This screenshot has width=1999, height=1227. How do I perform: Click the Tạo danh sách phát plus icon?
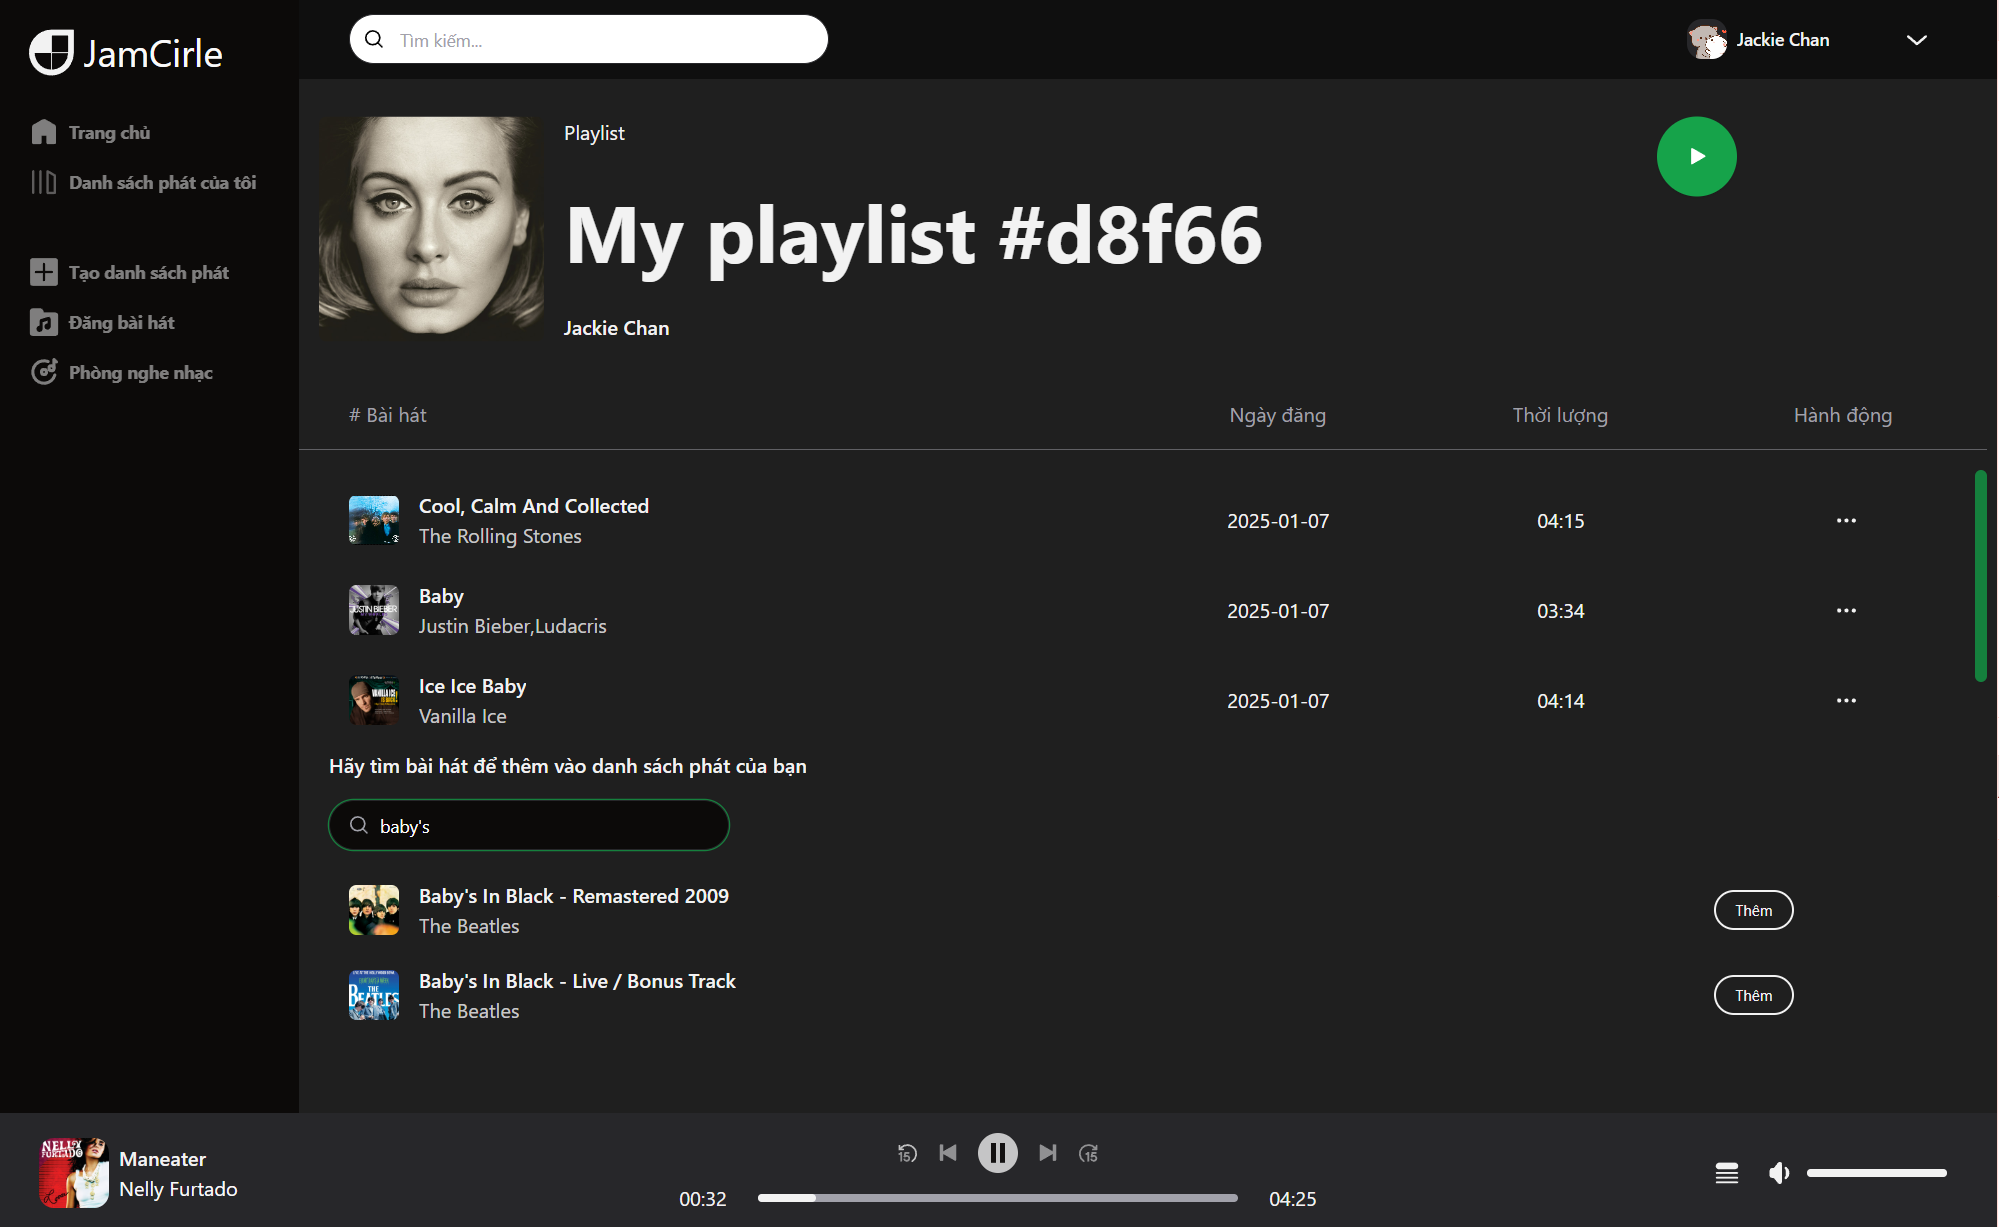(x=44, y=271)
